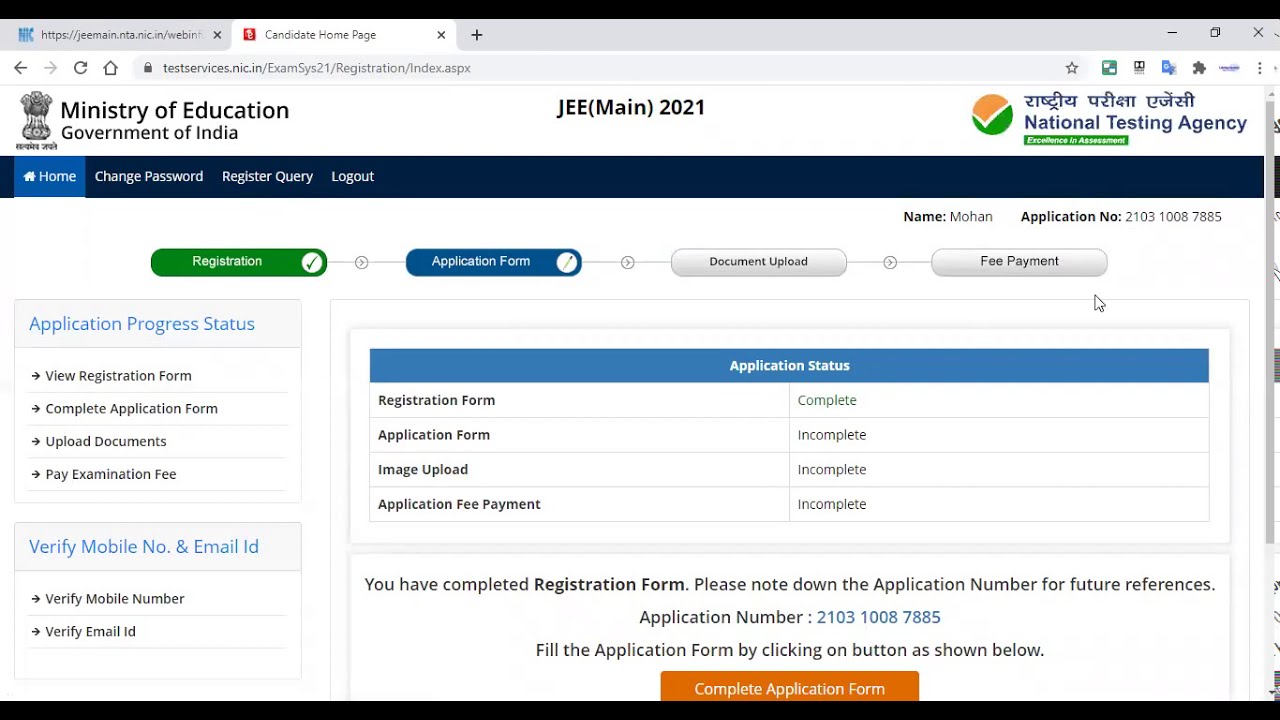Open browser home page via home icon
Screen dimensions: 1280x720
tap(110, 68)
